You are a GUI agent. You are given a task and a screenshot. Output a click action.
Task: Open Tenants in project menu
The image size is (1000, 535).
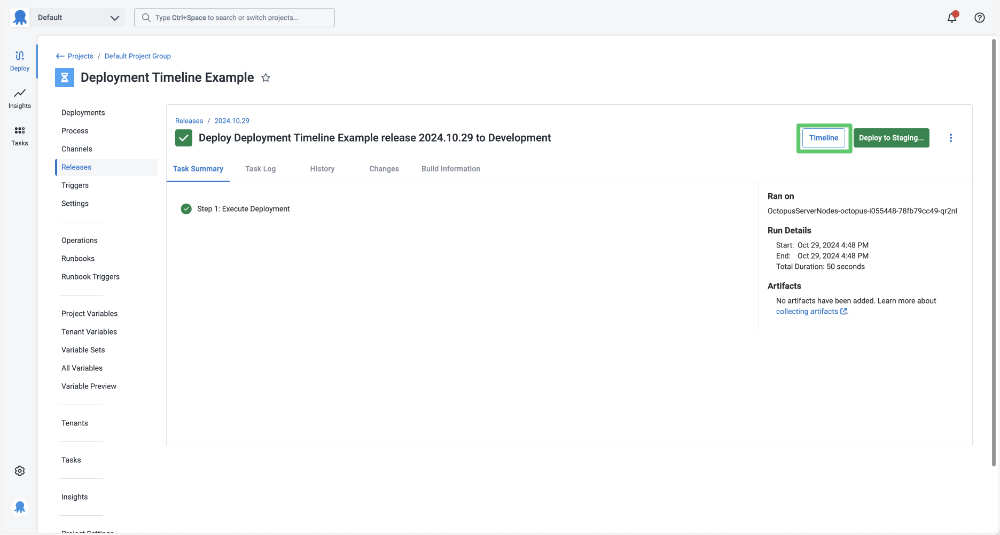click(75, 423)
